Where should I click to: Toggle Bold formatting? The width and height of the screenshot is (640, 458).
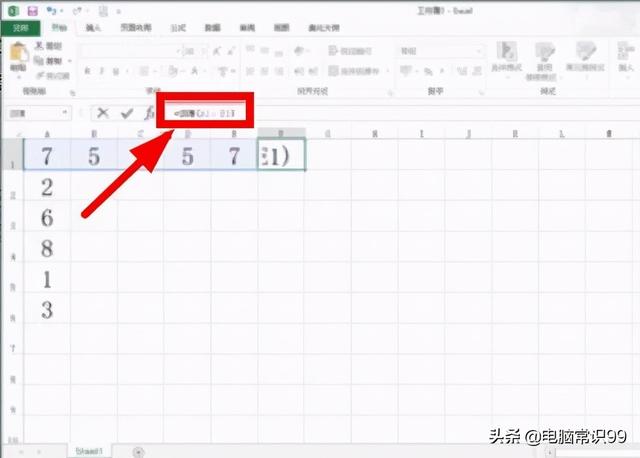(x=87, y=71)
